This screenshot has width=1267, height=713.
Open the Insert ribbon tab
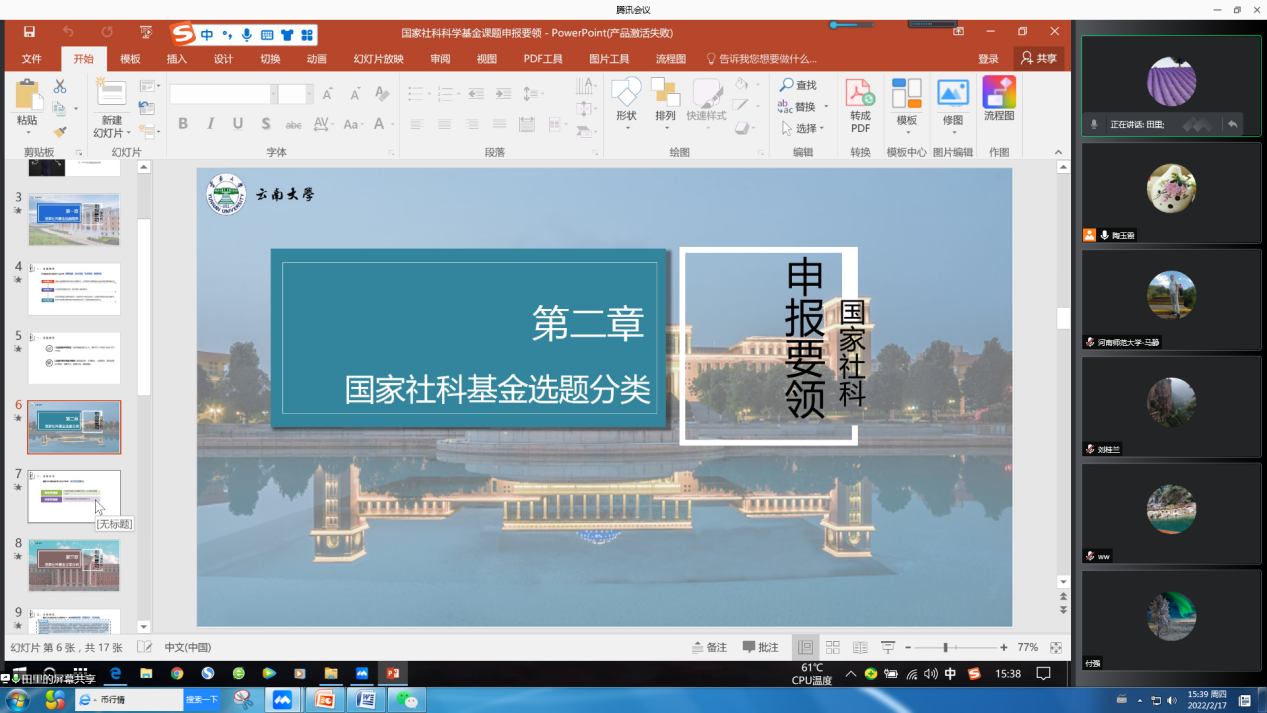click(177, 59)
